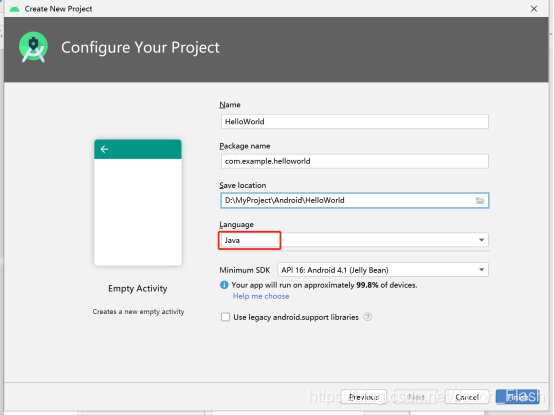Open the Help me choose link

tap(261, 296)
